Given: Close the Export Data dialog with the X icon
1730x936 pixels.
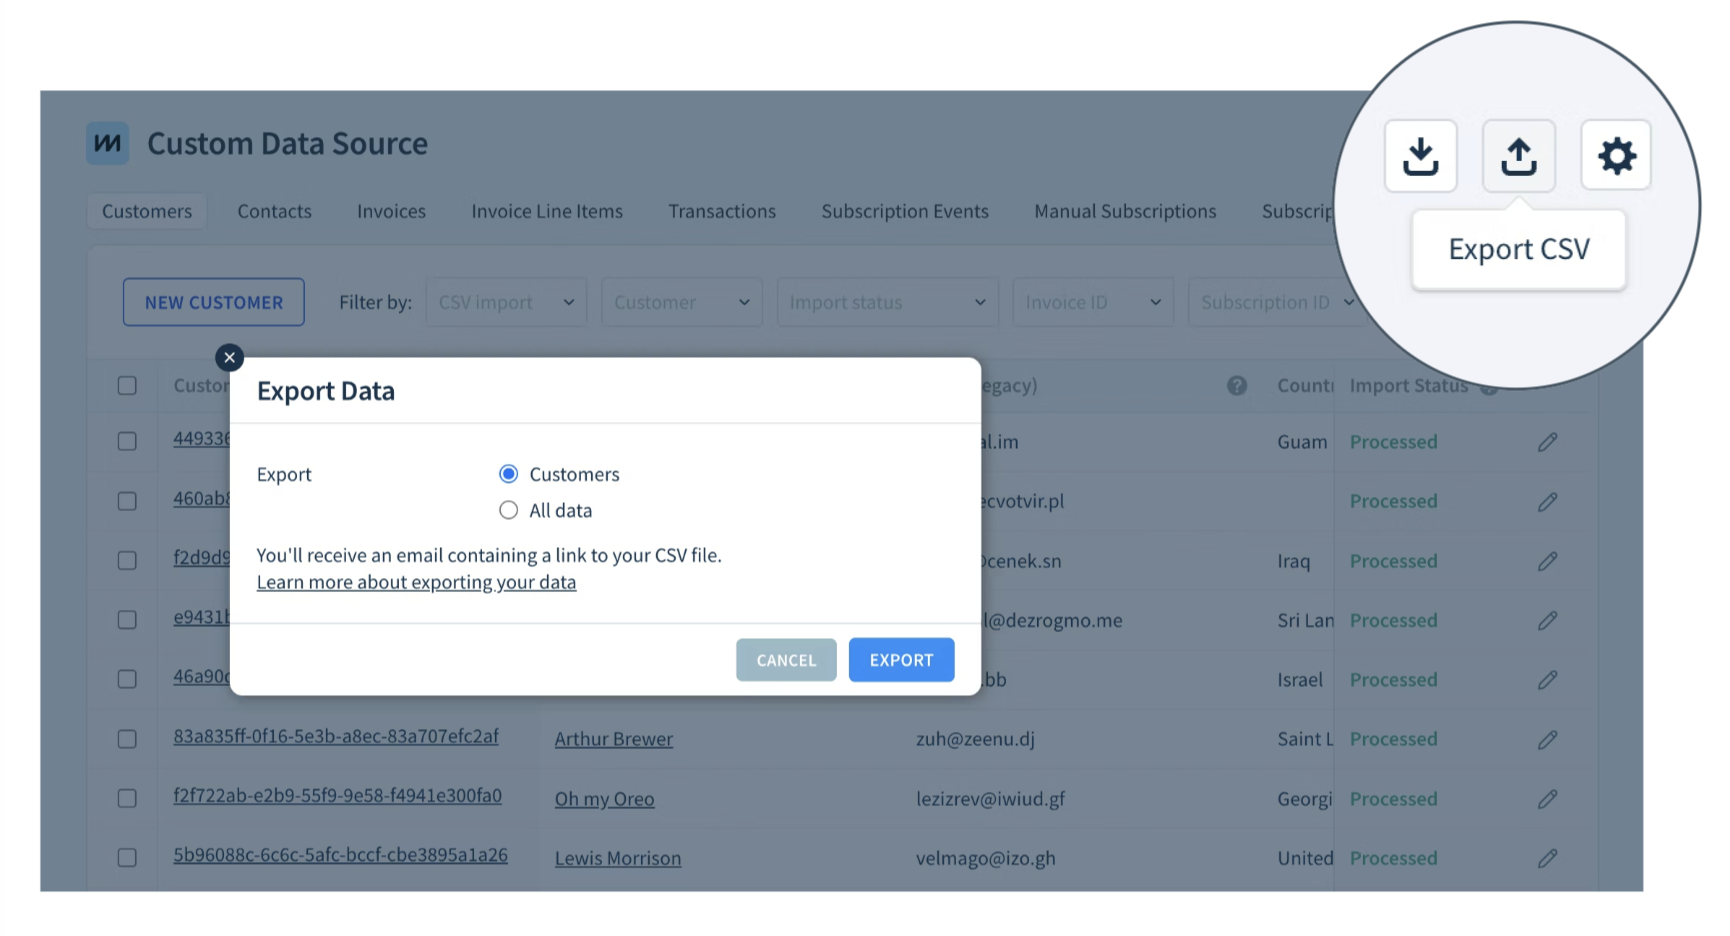Looking at the screenshot, I should click(x=229, y=357).
